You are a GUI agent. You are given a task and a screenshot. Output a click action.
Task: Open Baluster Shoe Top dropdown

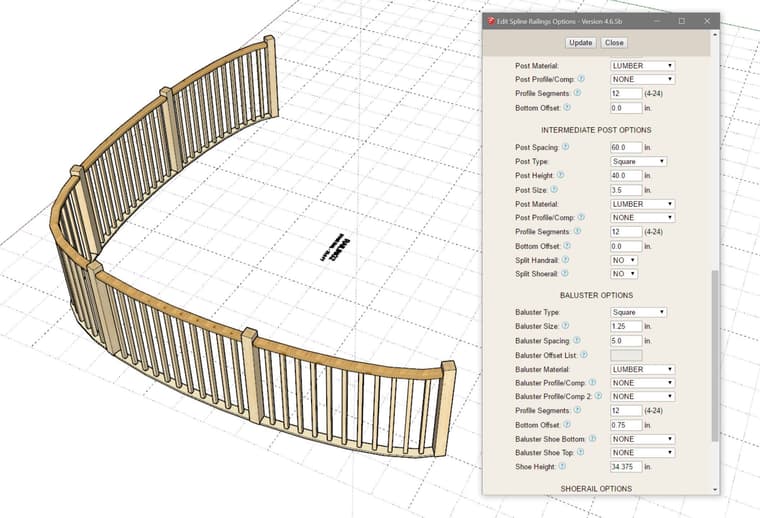pyautogui.click(x=642, y=453)
